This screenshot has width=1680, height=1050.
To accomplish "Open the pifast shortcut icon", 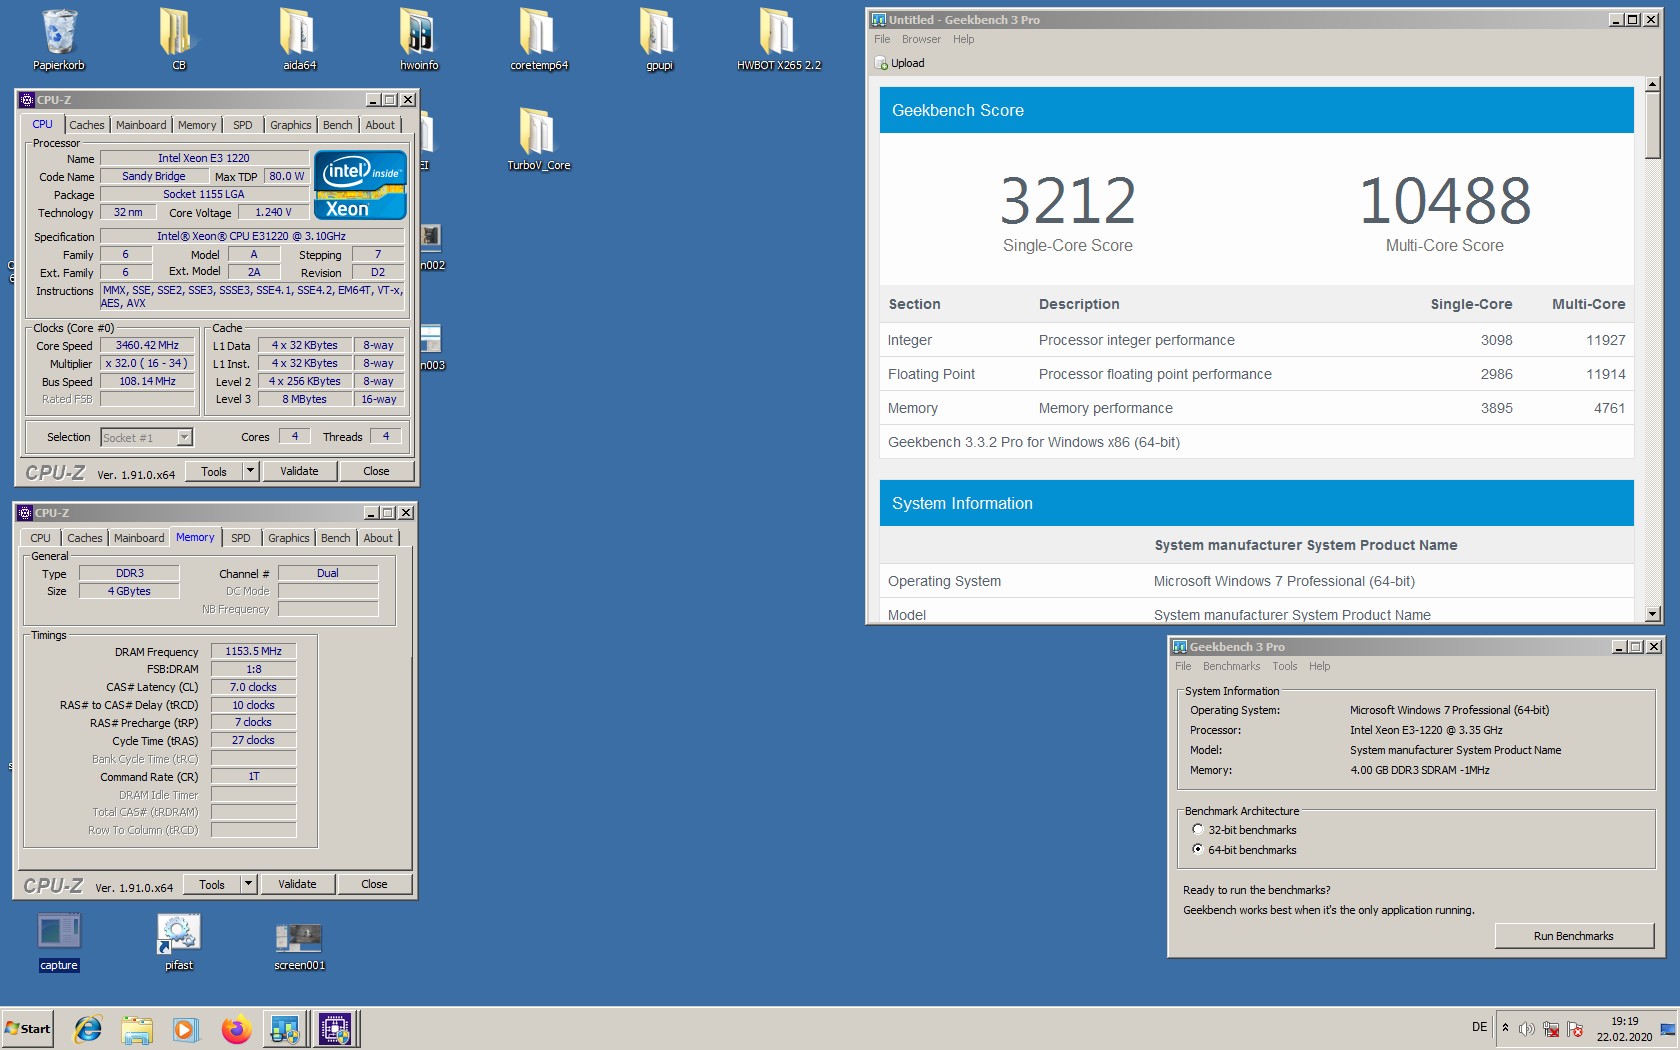I will 179,941.
